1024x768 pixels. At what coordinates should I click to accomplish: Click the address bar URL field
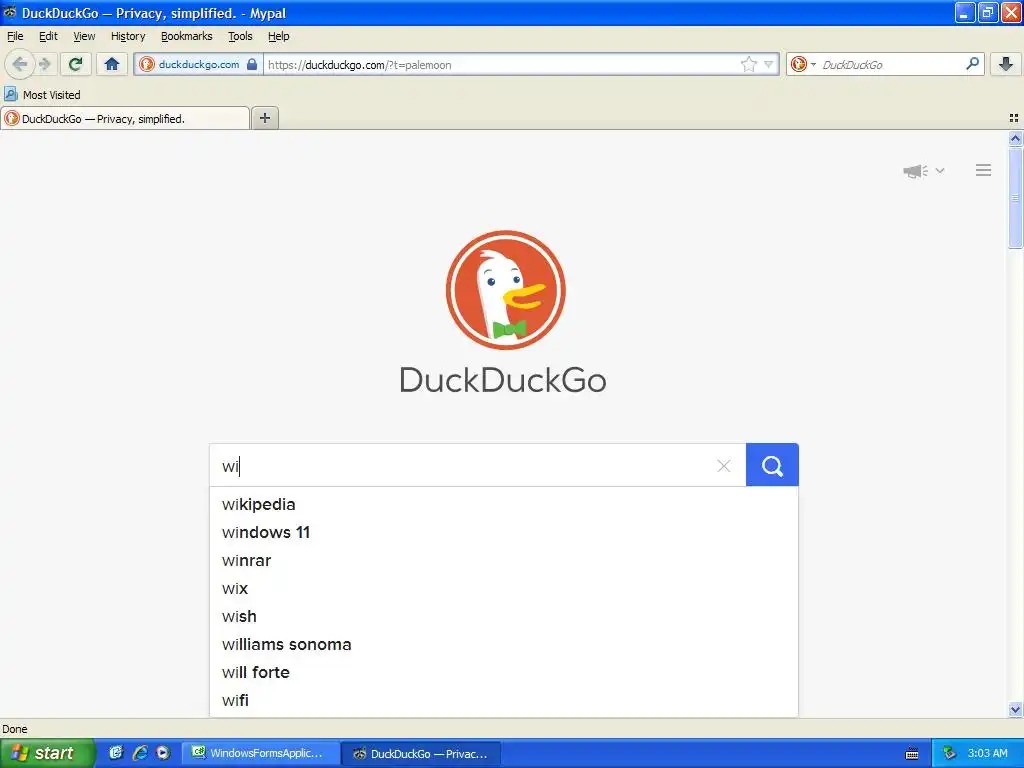(x=500, y=64)
